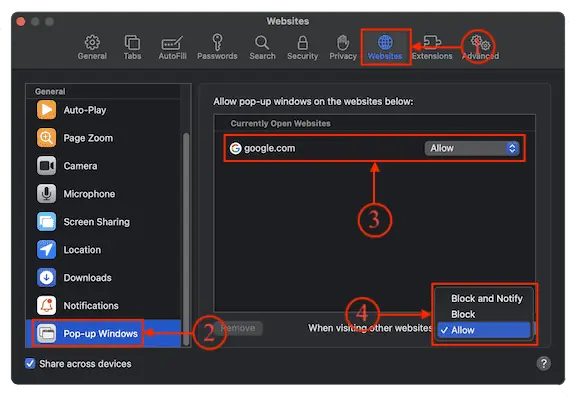Expand the google.com Allow dropdown
576x400 pixels.
point(472,148)
